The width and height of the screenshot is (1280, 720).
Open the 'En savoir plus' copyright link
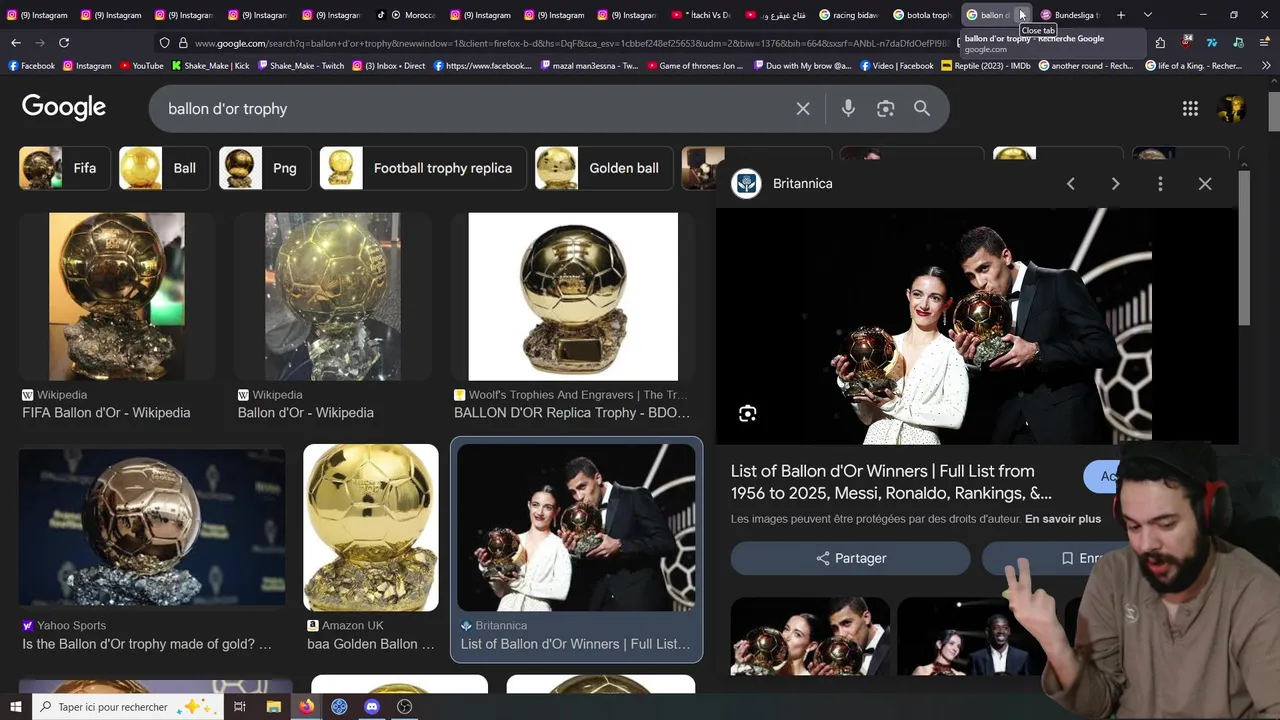[1063, 519]
